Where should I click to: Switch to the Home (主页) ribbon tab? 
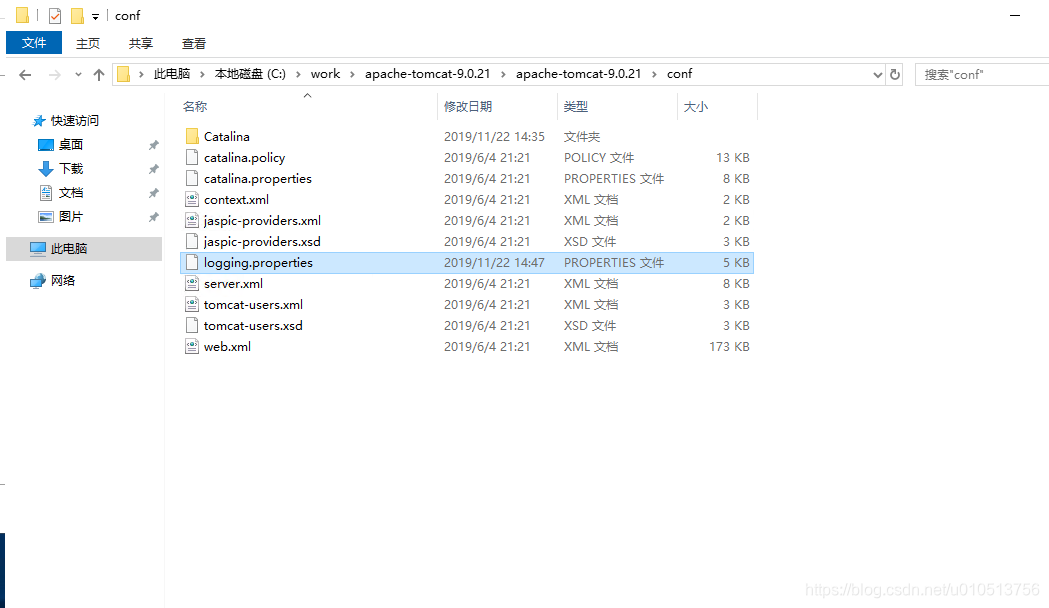point(88,43)
